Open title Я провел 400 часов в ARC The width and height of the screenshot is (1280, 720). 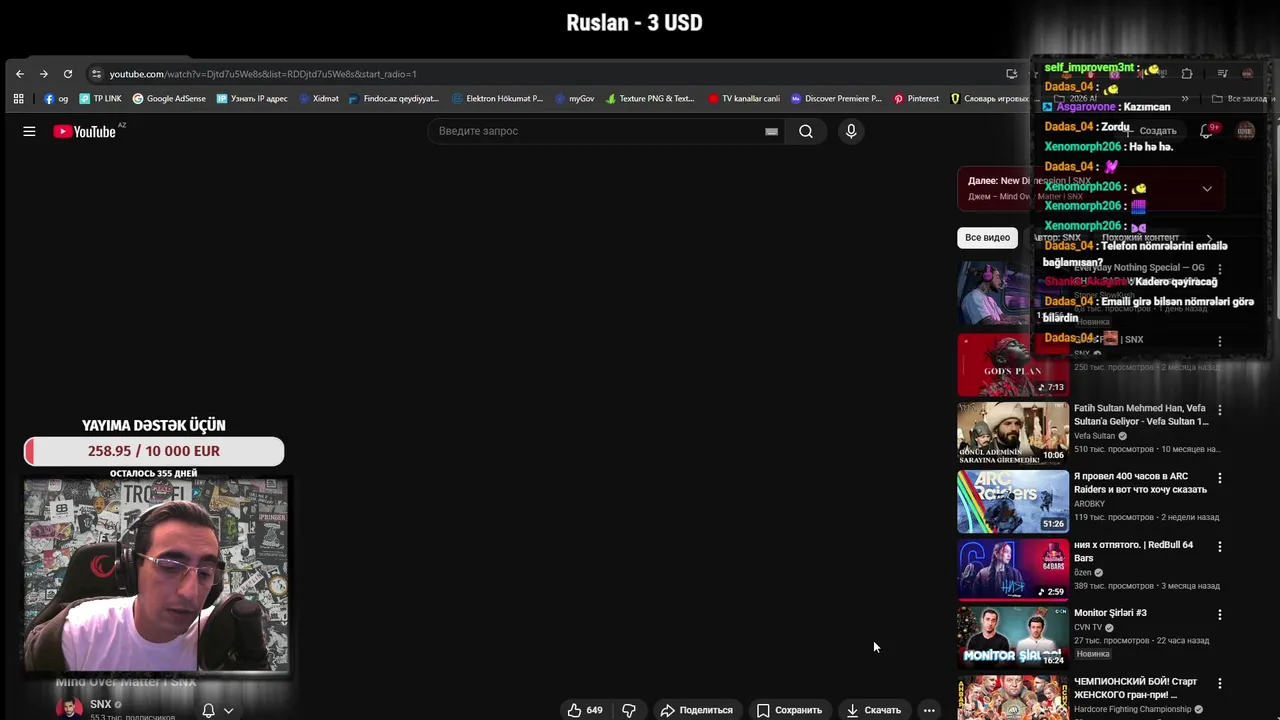tap(1140, 483)
